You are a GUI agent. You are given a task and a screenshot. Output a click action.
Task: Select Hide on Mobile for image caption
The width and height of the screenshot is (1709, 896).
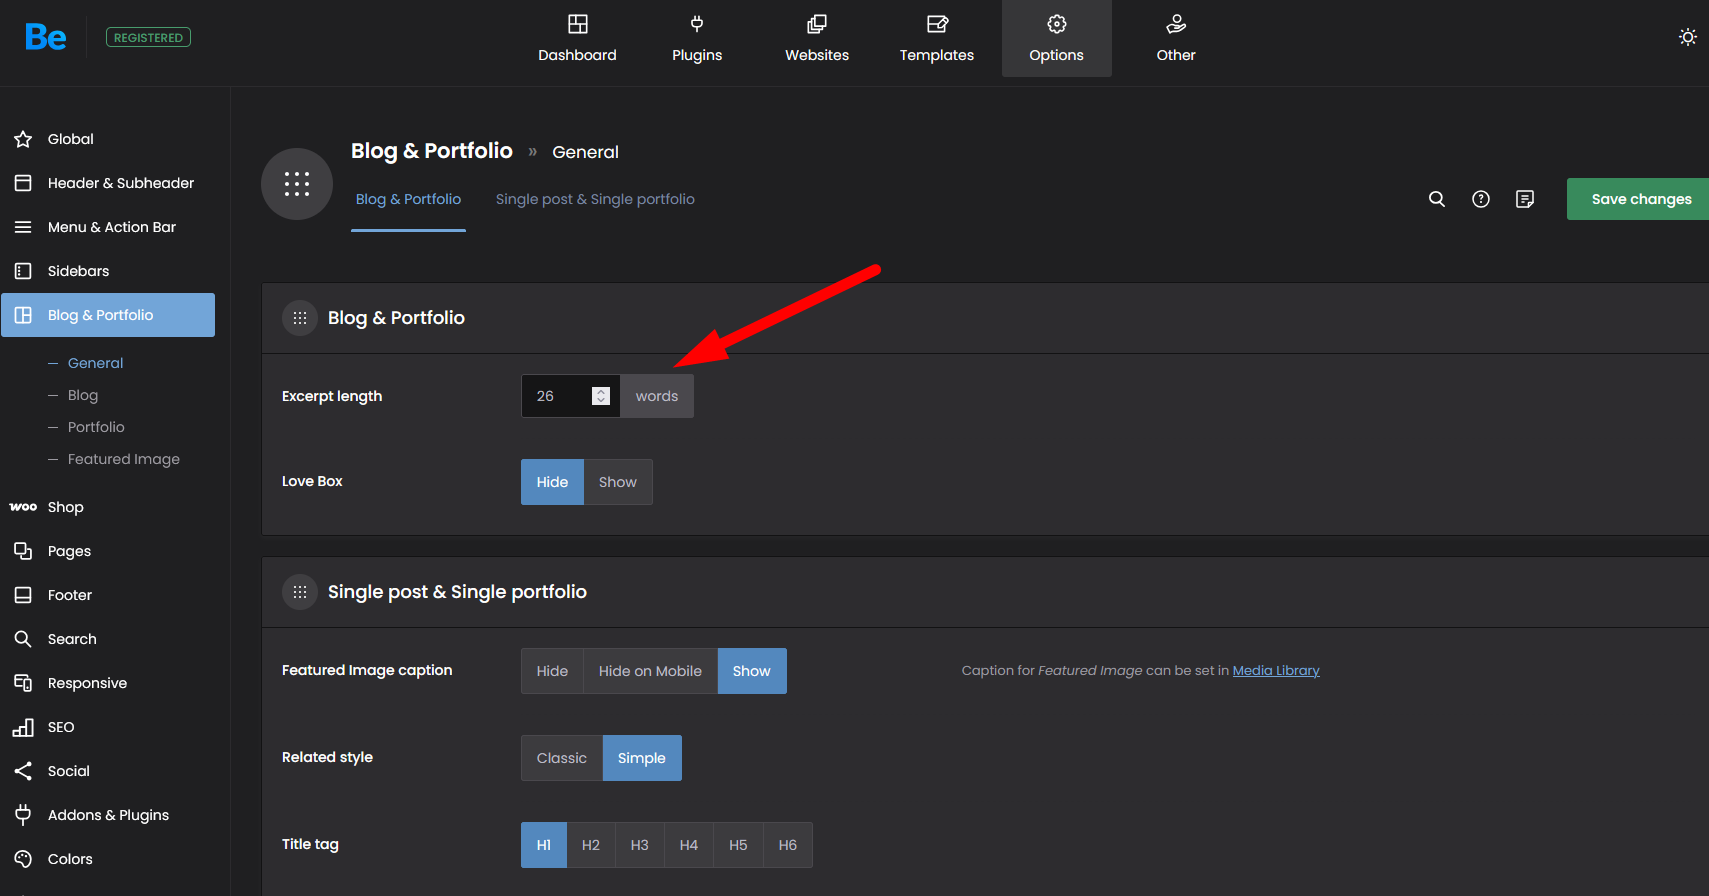tap(650, 671)
